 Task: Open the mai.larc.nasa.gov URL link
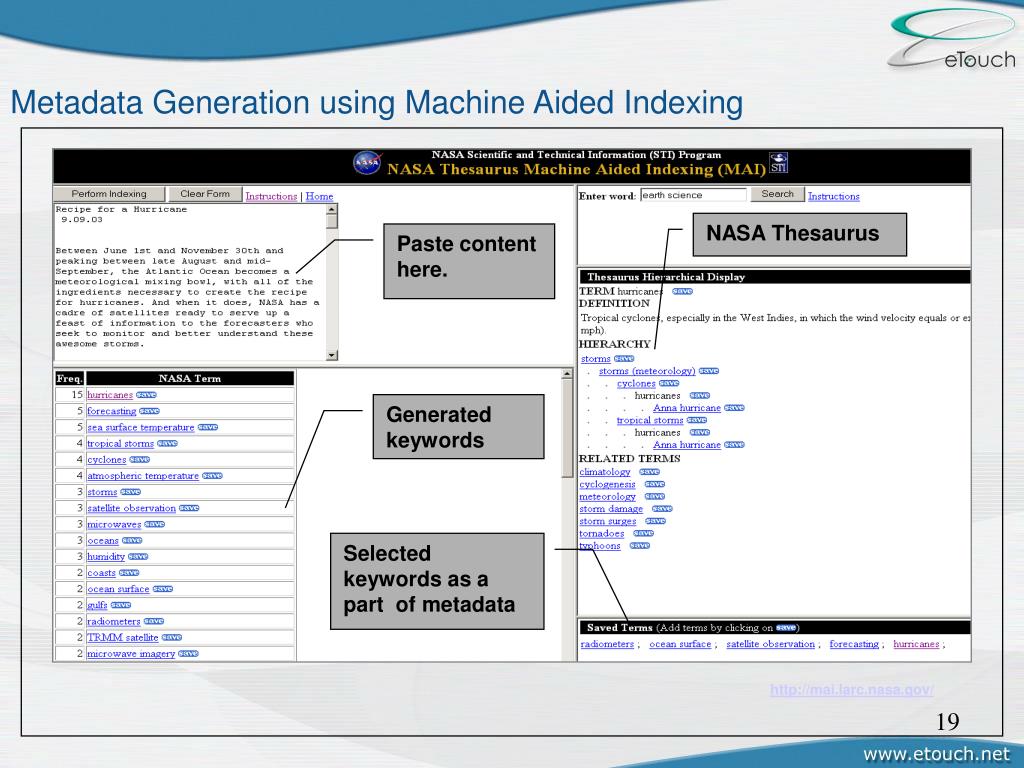[852, 690]
